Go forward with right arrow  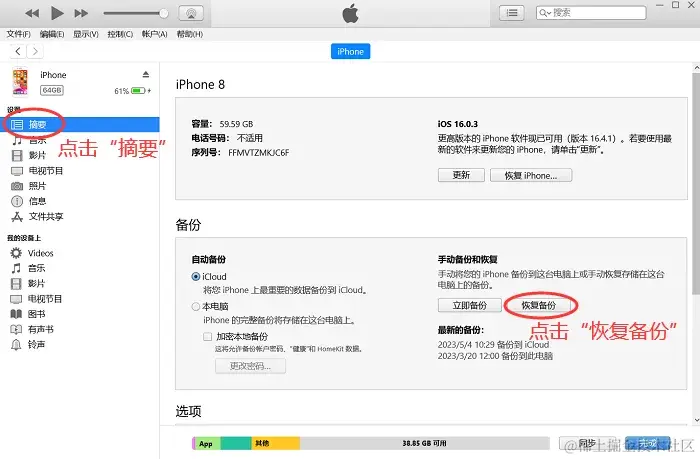[x=35, y=51]
